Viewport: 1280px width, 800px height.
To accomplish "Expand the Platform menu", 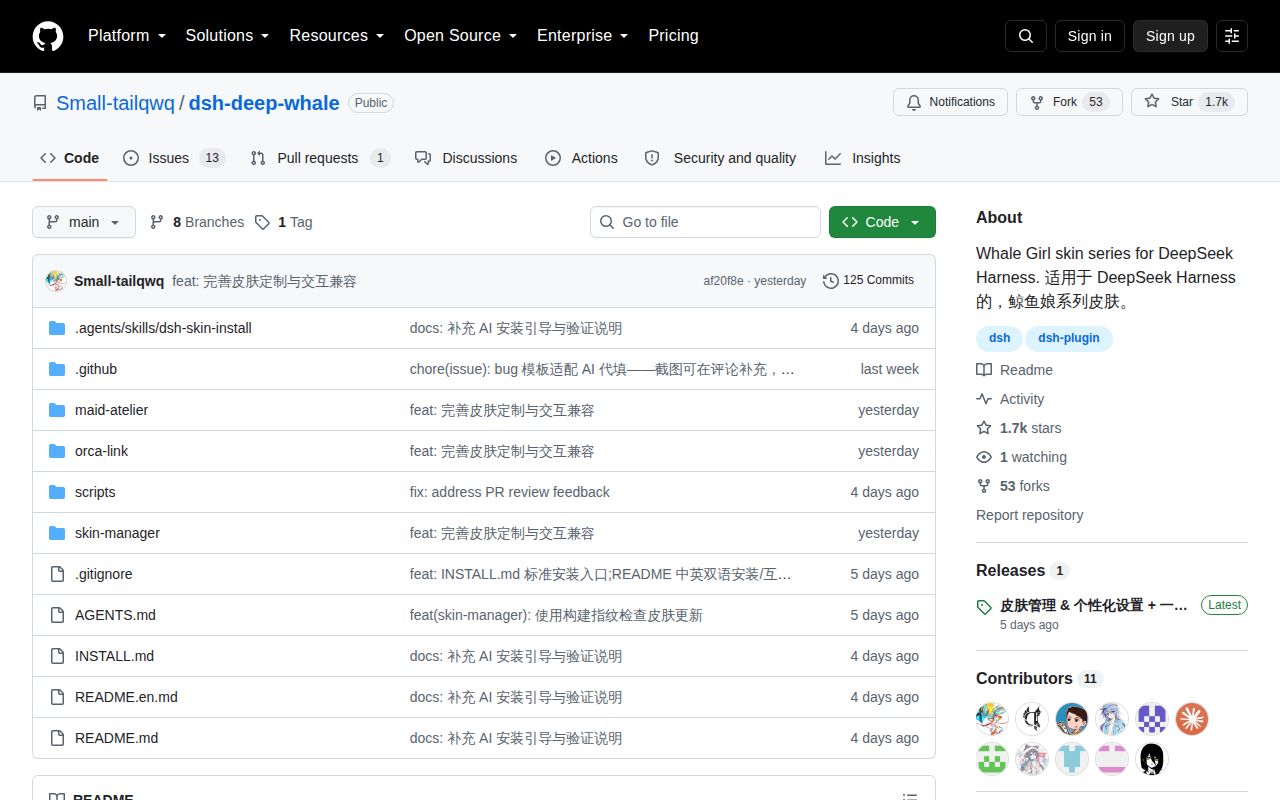I will click(x=126, y=36).
